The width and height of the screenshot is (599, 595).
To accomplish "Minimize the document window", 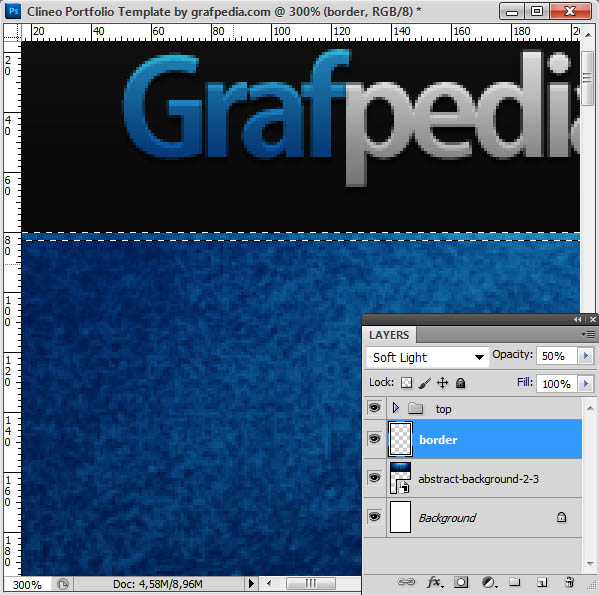I will click(x=512, y=12).
